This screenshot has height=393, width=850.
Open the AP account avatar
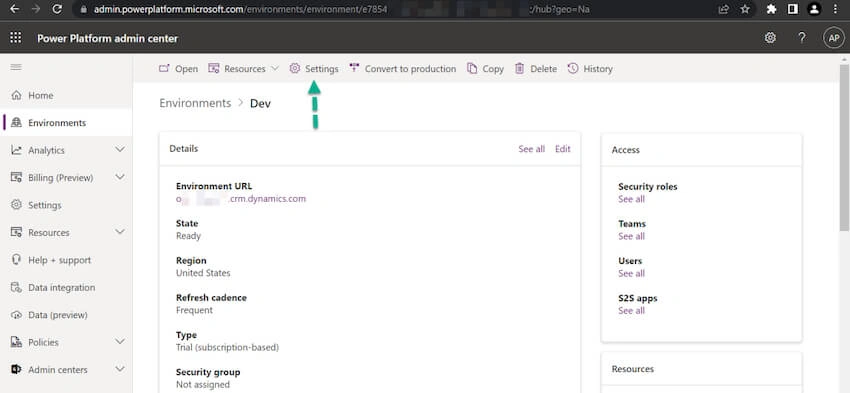[x=834, y=37]
